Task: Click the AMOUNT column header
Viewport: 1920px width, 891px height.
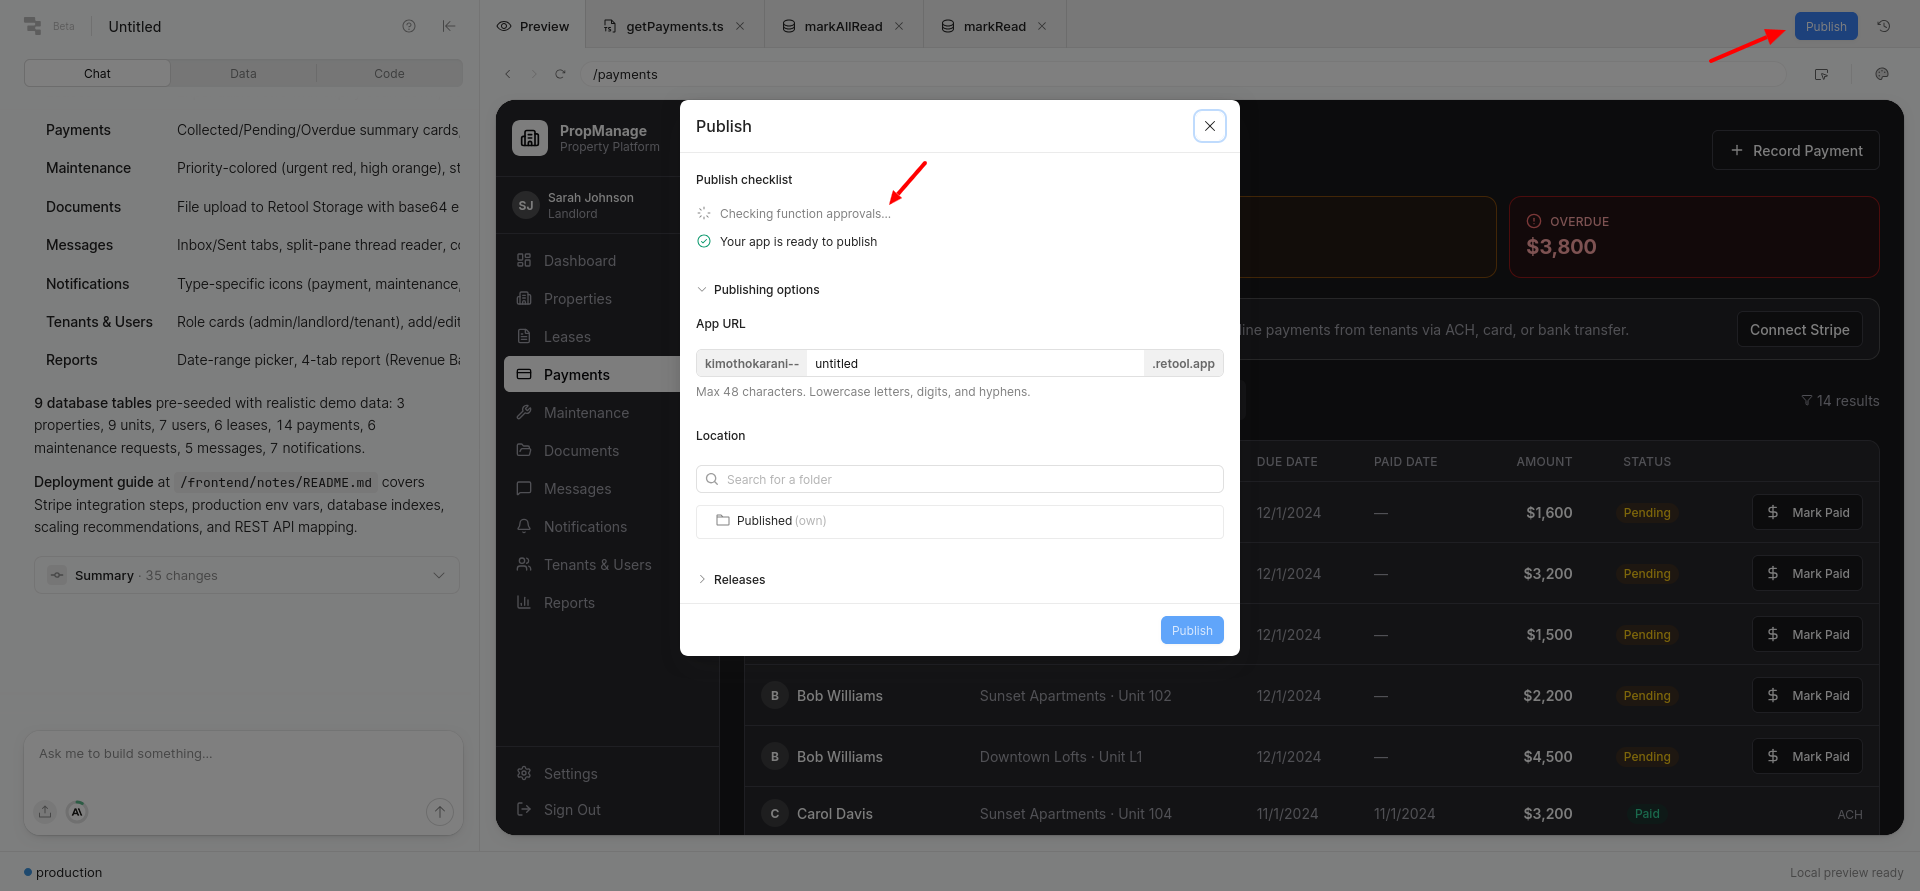Action: 1544,462
